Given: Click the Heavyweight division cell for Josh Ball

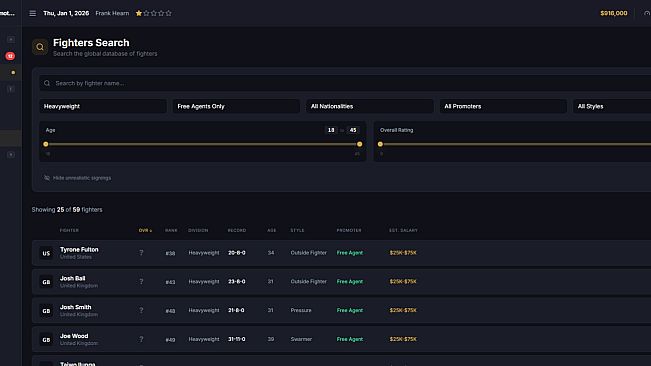Looking at the screenshot, I should tap(204, 281).
